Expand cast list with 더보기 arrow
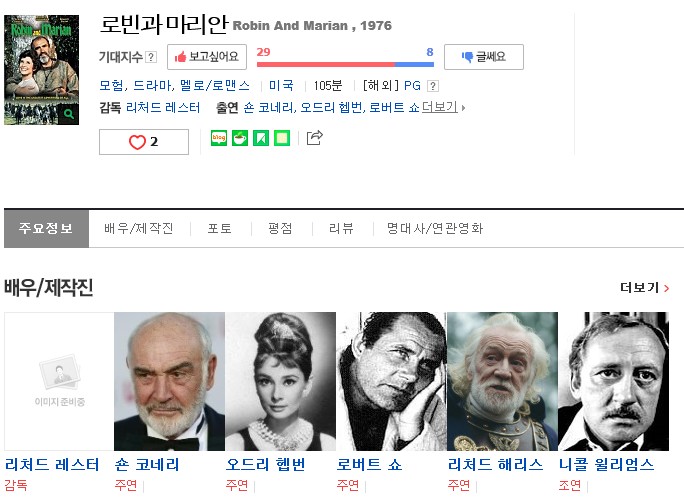684x502 pixels. (443, 107)
